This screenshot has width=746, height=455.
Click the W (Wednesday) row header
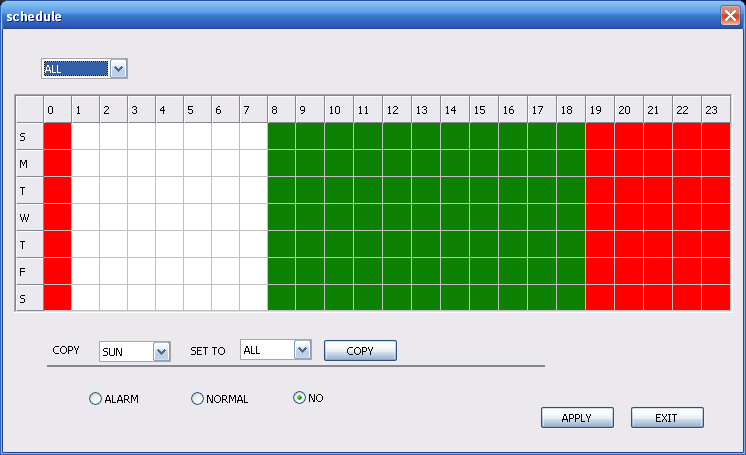pyautogui.click(x=29, y=217)
